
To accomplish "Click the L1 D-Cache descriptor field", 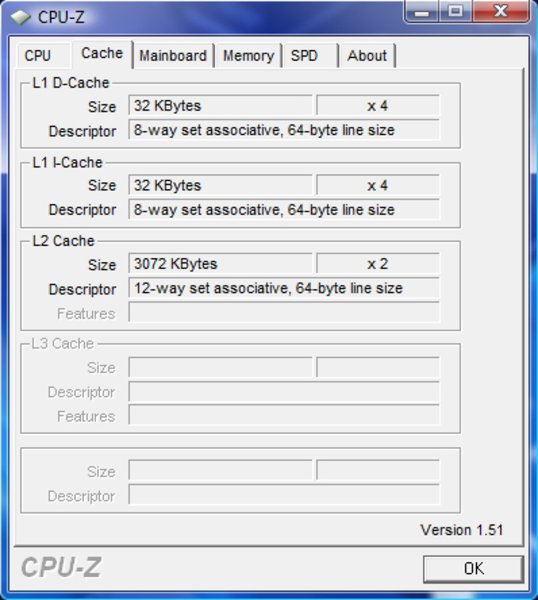I will (284, 130).
